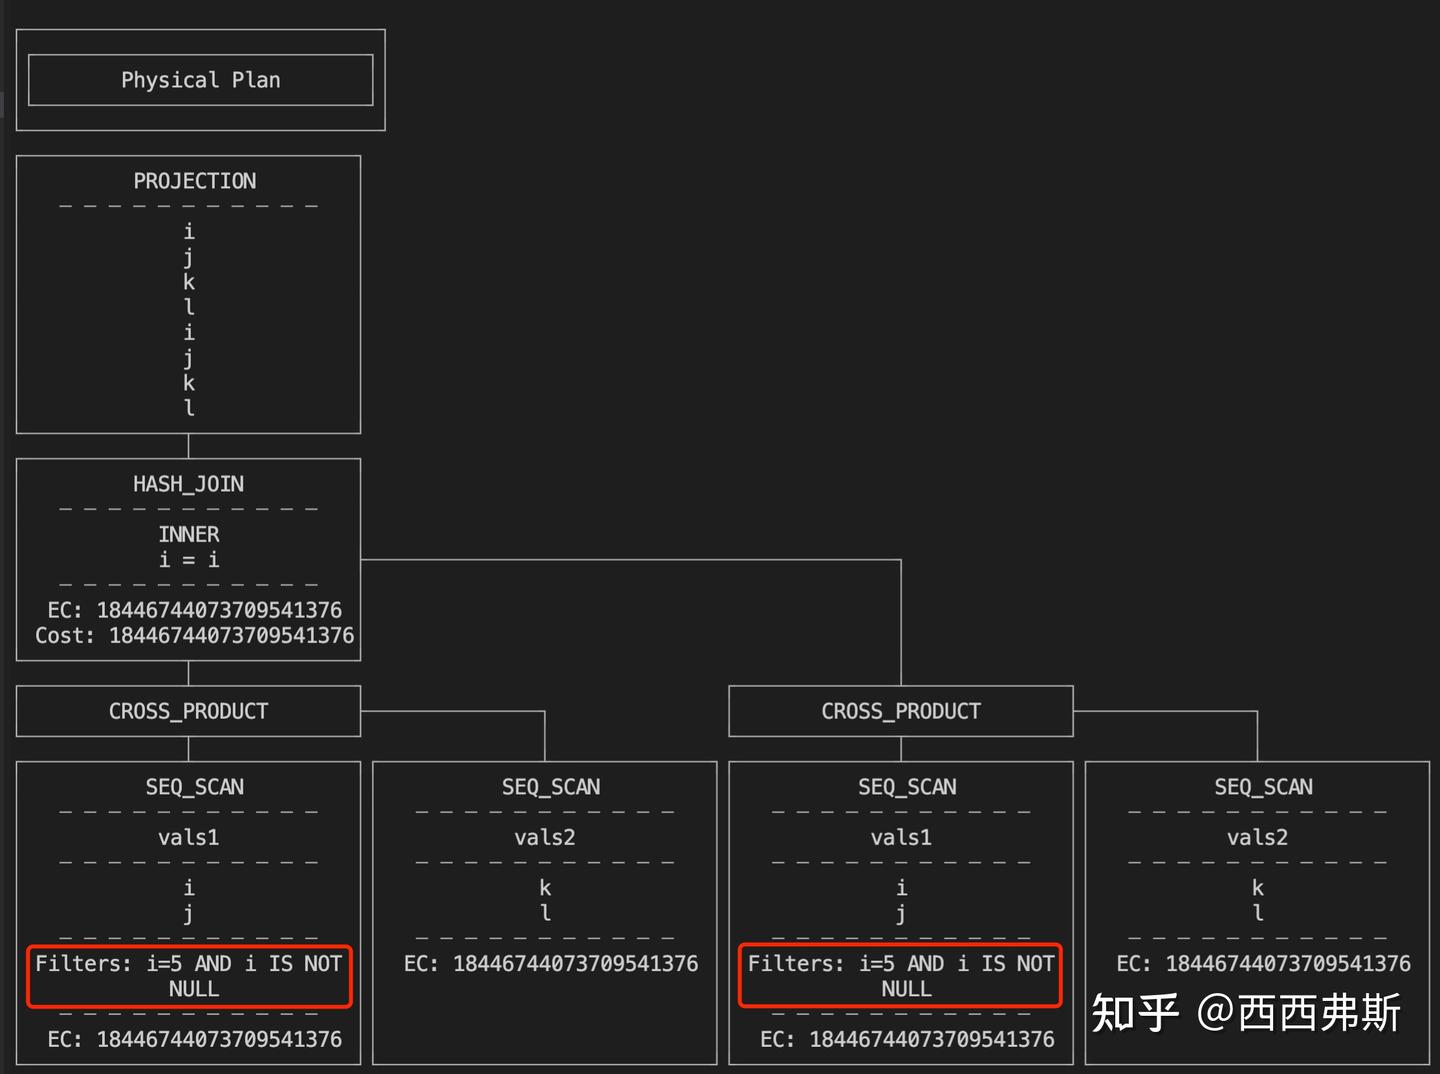Click the Cost value inside HASH_JOIN

click(x=192, y=635)
